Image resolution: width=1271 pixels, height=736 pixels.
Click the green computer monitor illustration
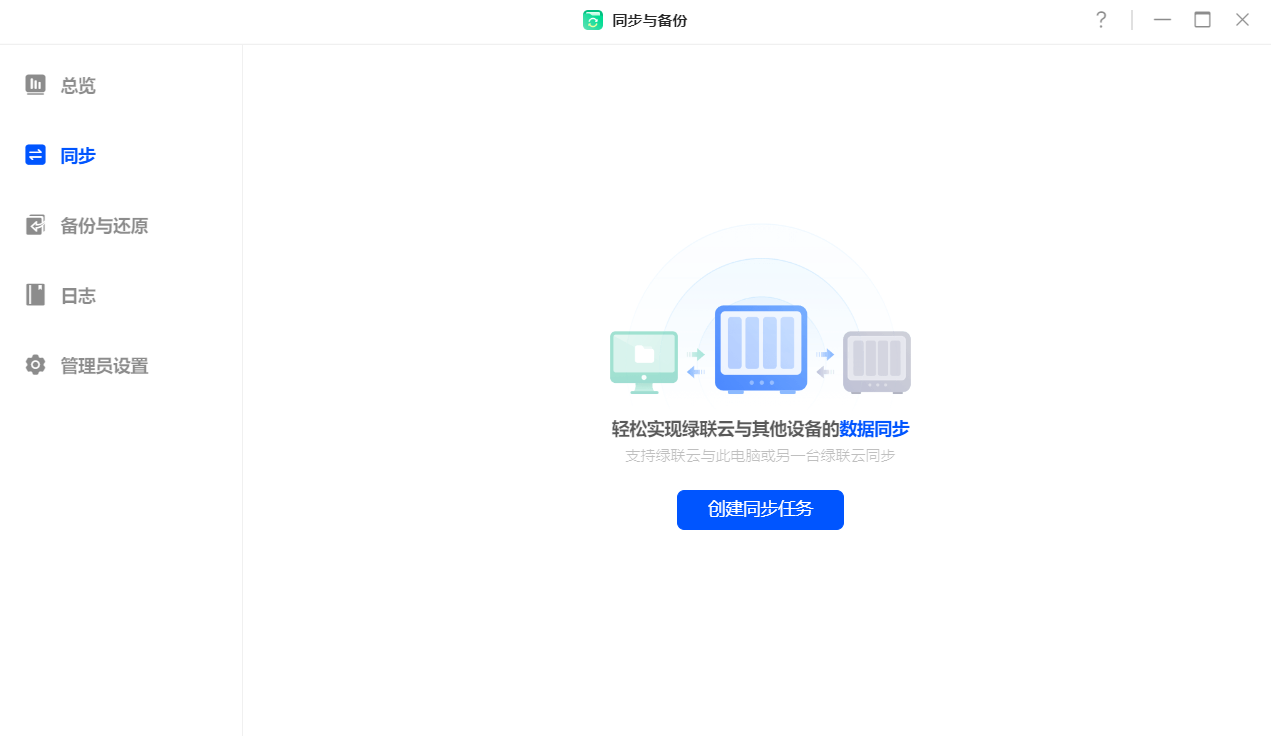coord(644,362)
